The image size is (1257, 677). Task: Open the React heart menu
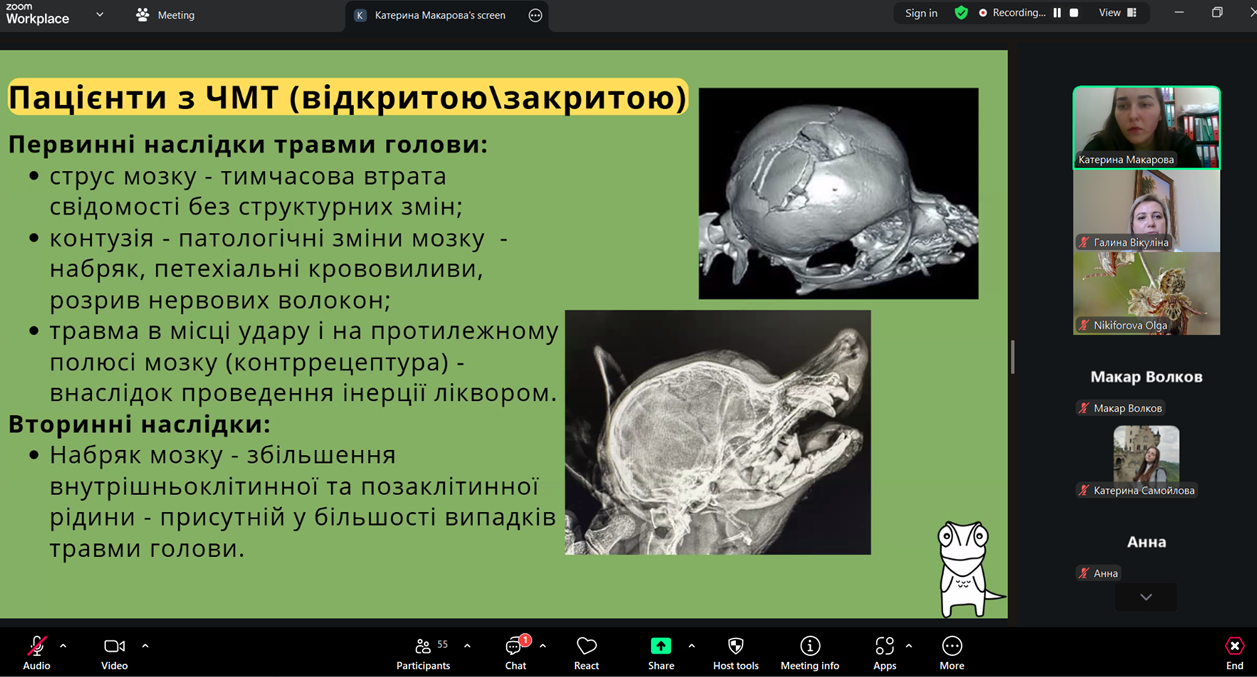[x=586, y=652]
